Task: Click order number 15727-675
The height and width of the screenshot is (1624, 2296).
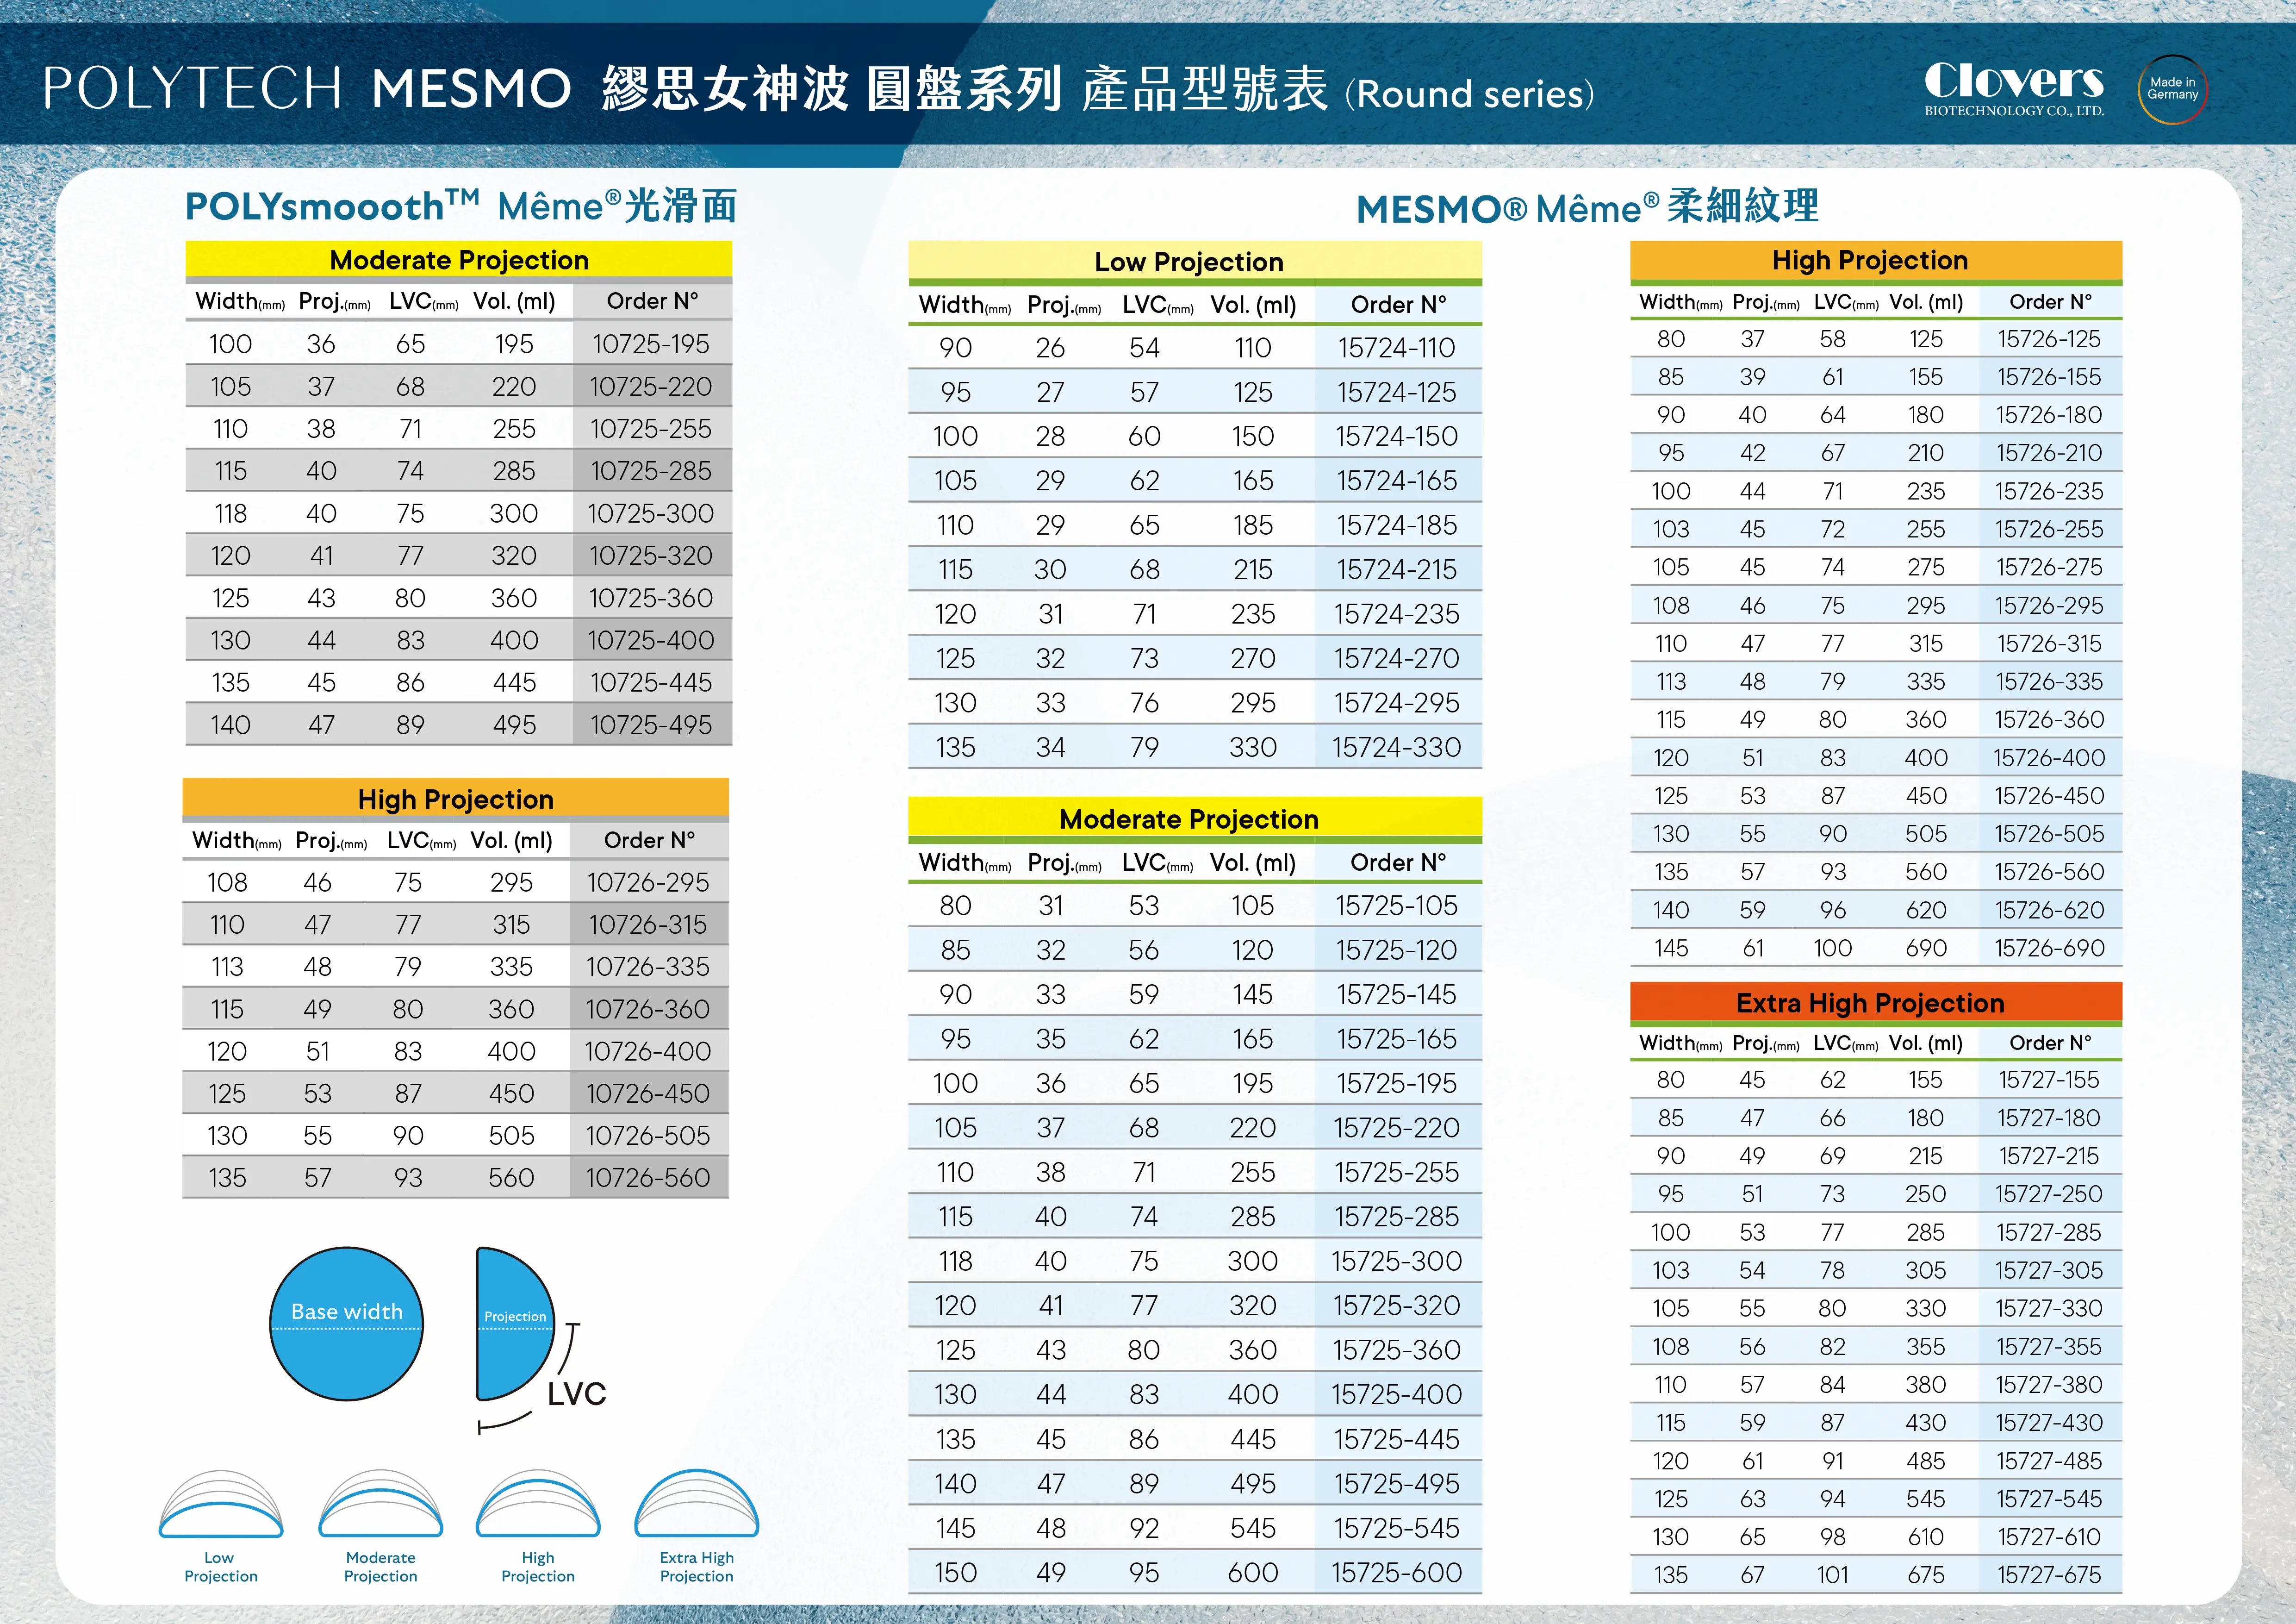Action: click(2049, 1574)
